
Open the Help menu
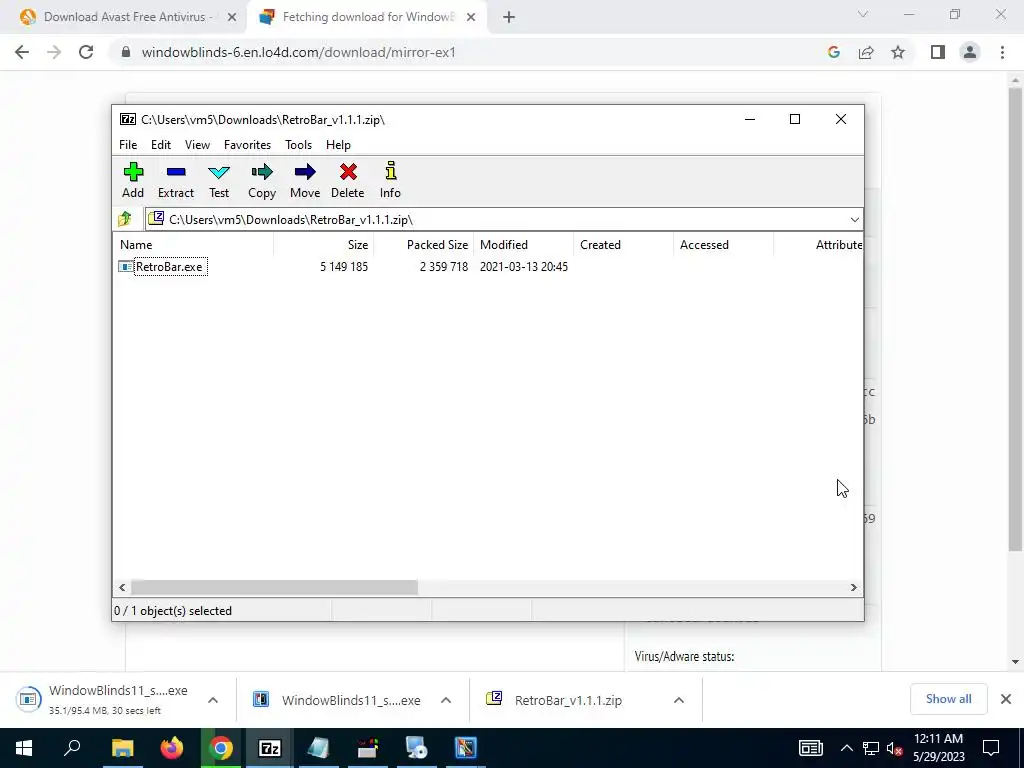click(x=338, y=145)
